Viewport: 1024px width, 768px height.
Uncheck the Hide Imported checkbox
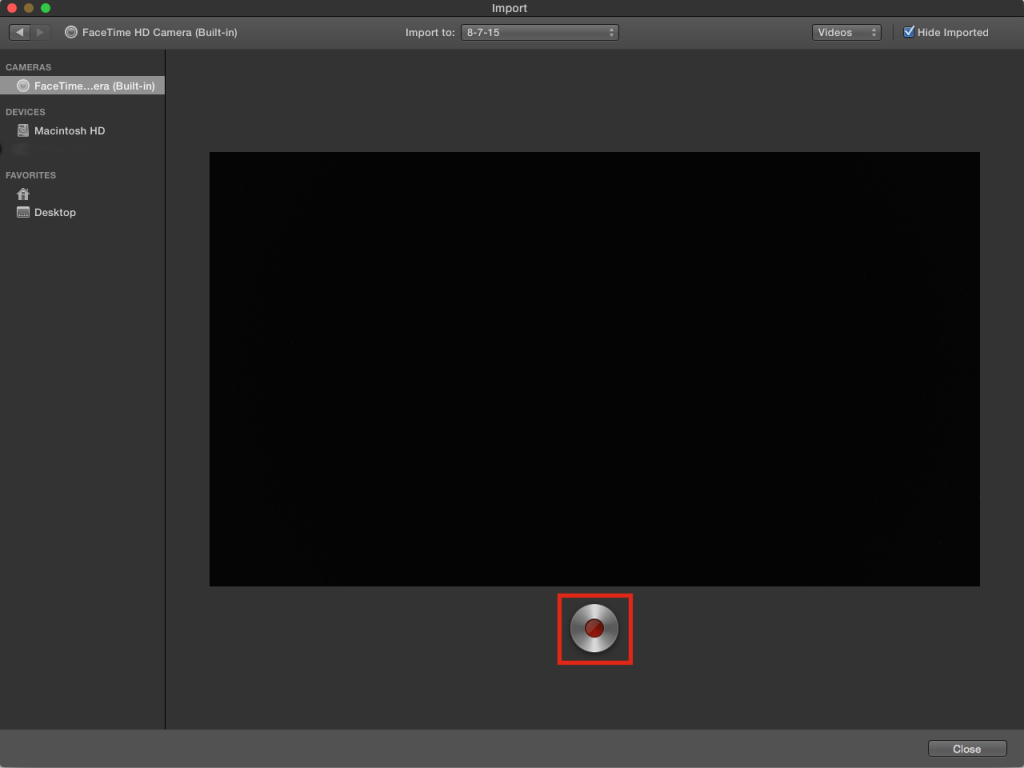[x=909, y=32]
